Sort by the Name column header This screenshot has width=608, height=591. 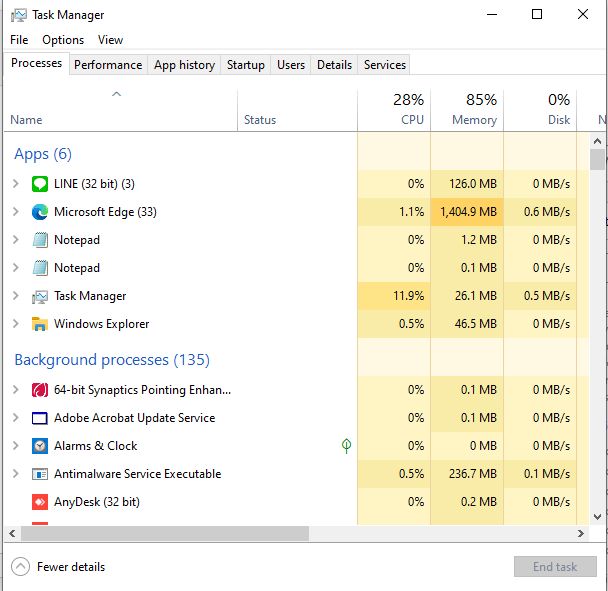(121, 111)
